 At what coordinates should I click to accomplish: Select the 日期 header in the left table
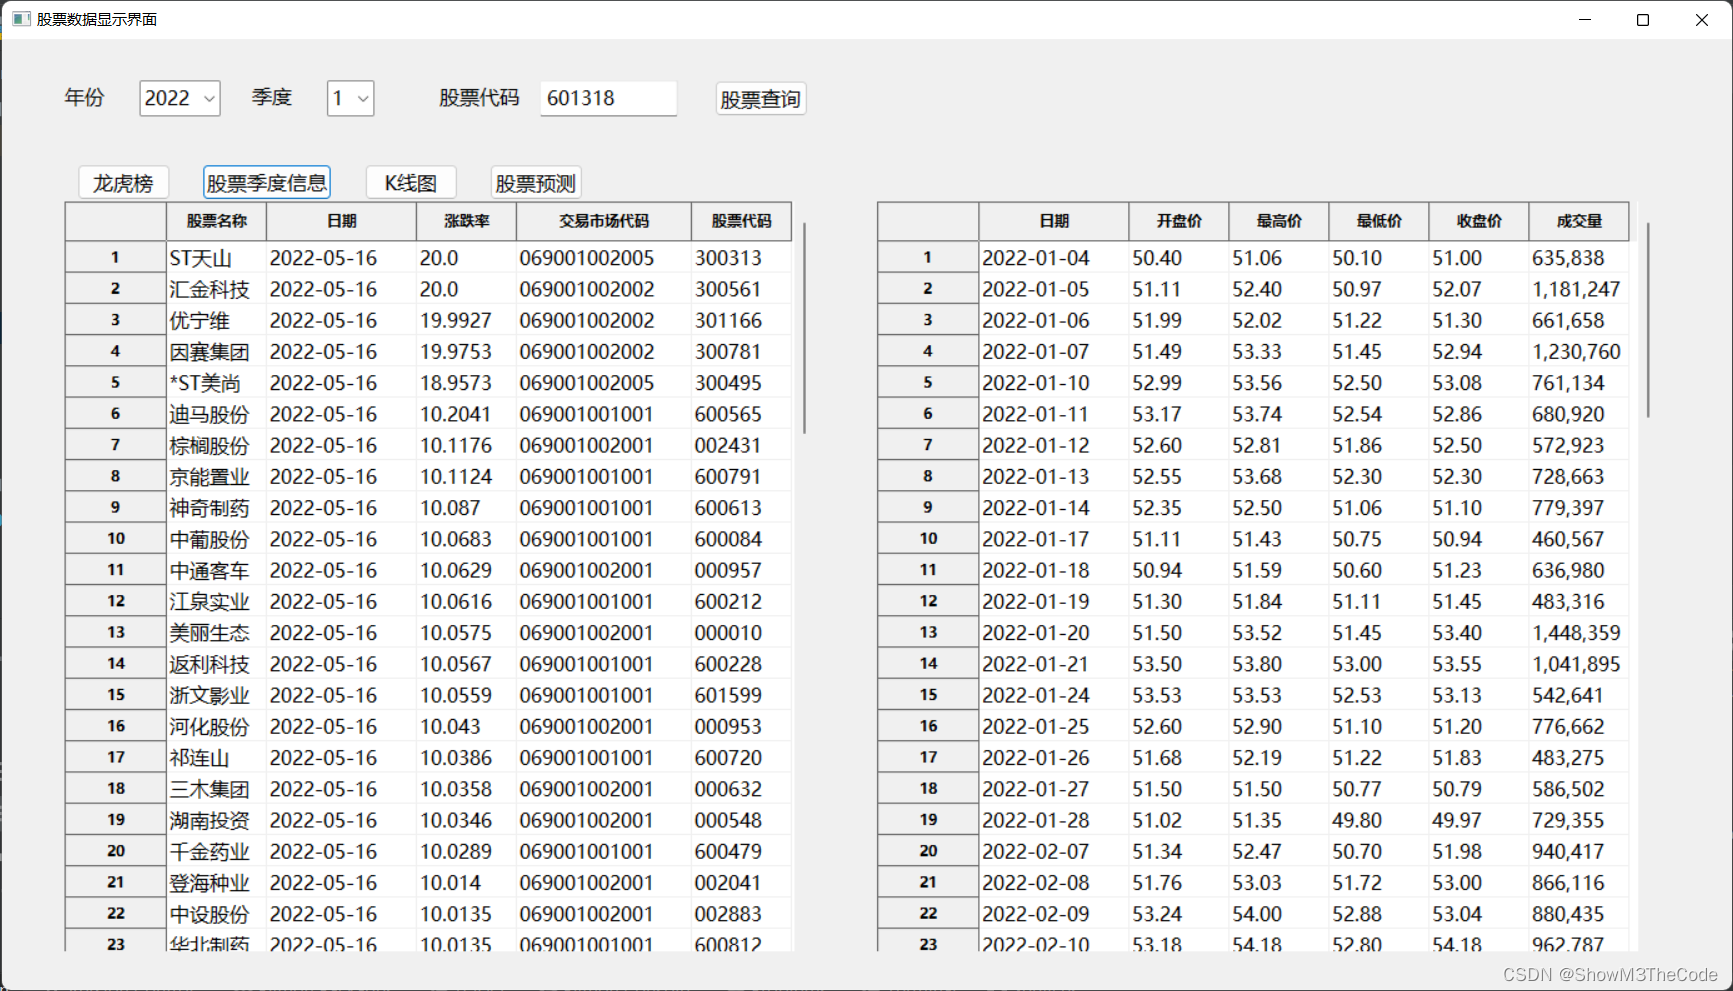[x=341, y=221]
